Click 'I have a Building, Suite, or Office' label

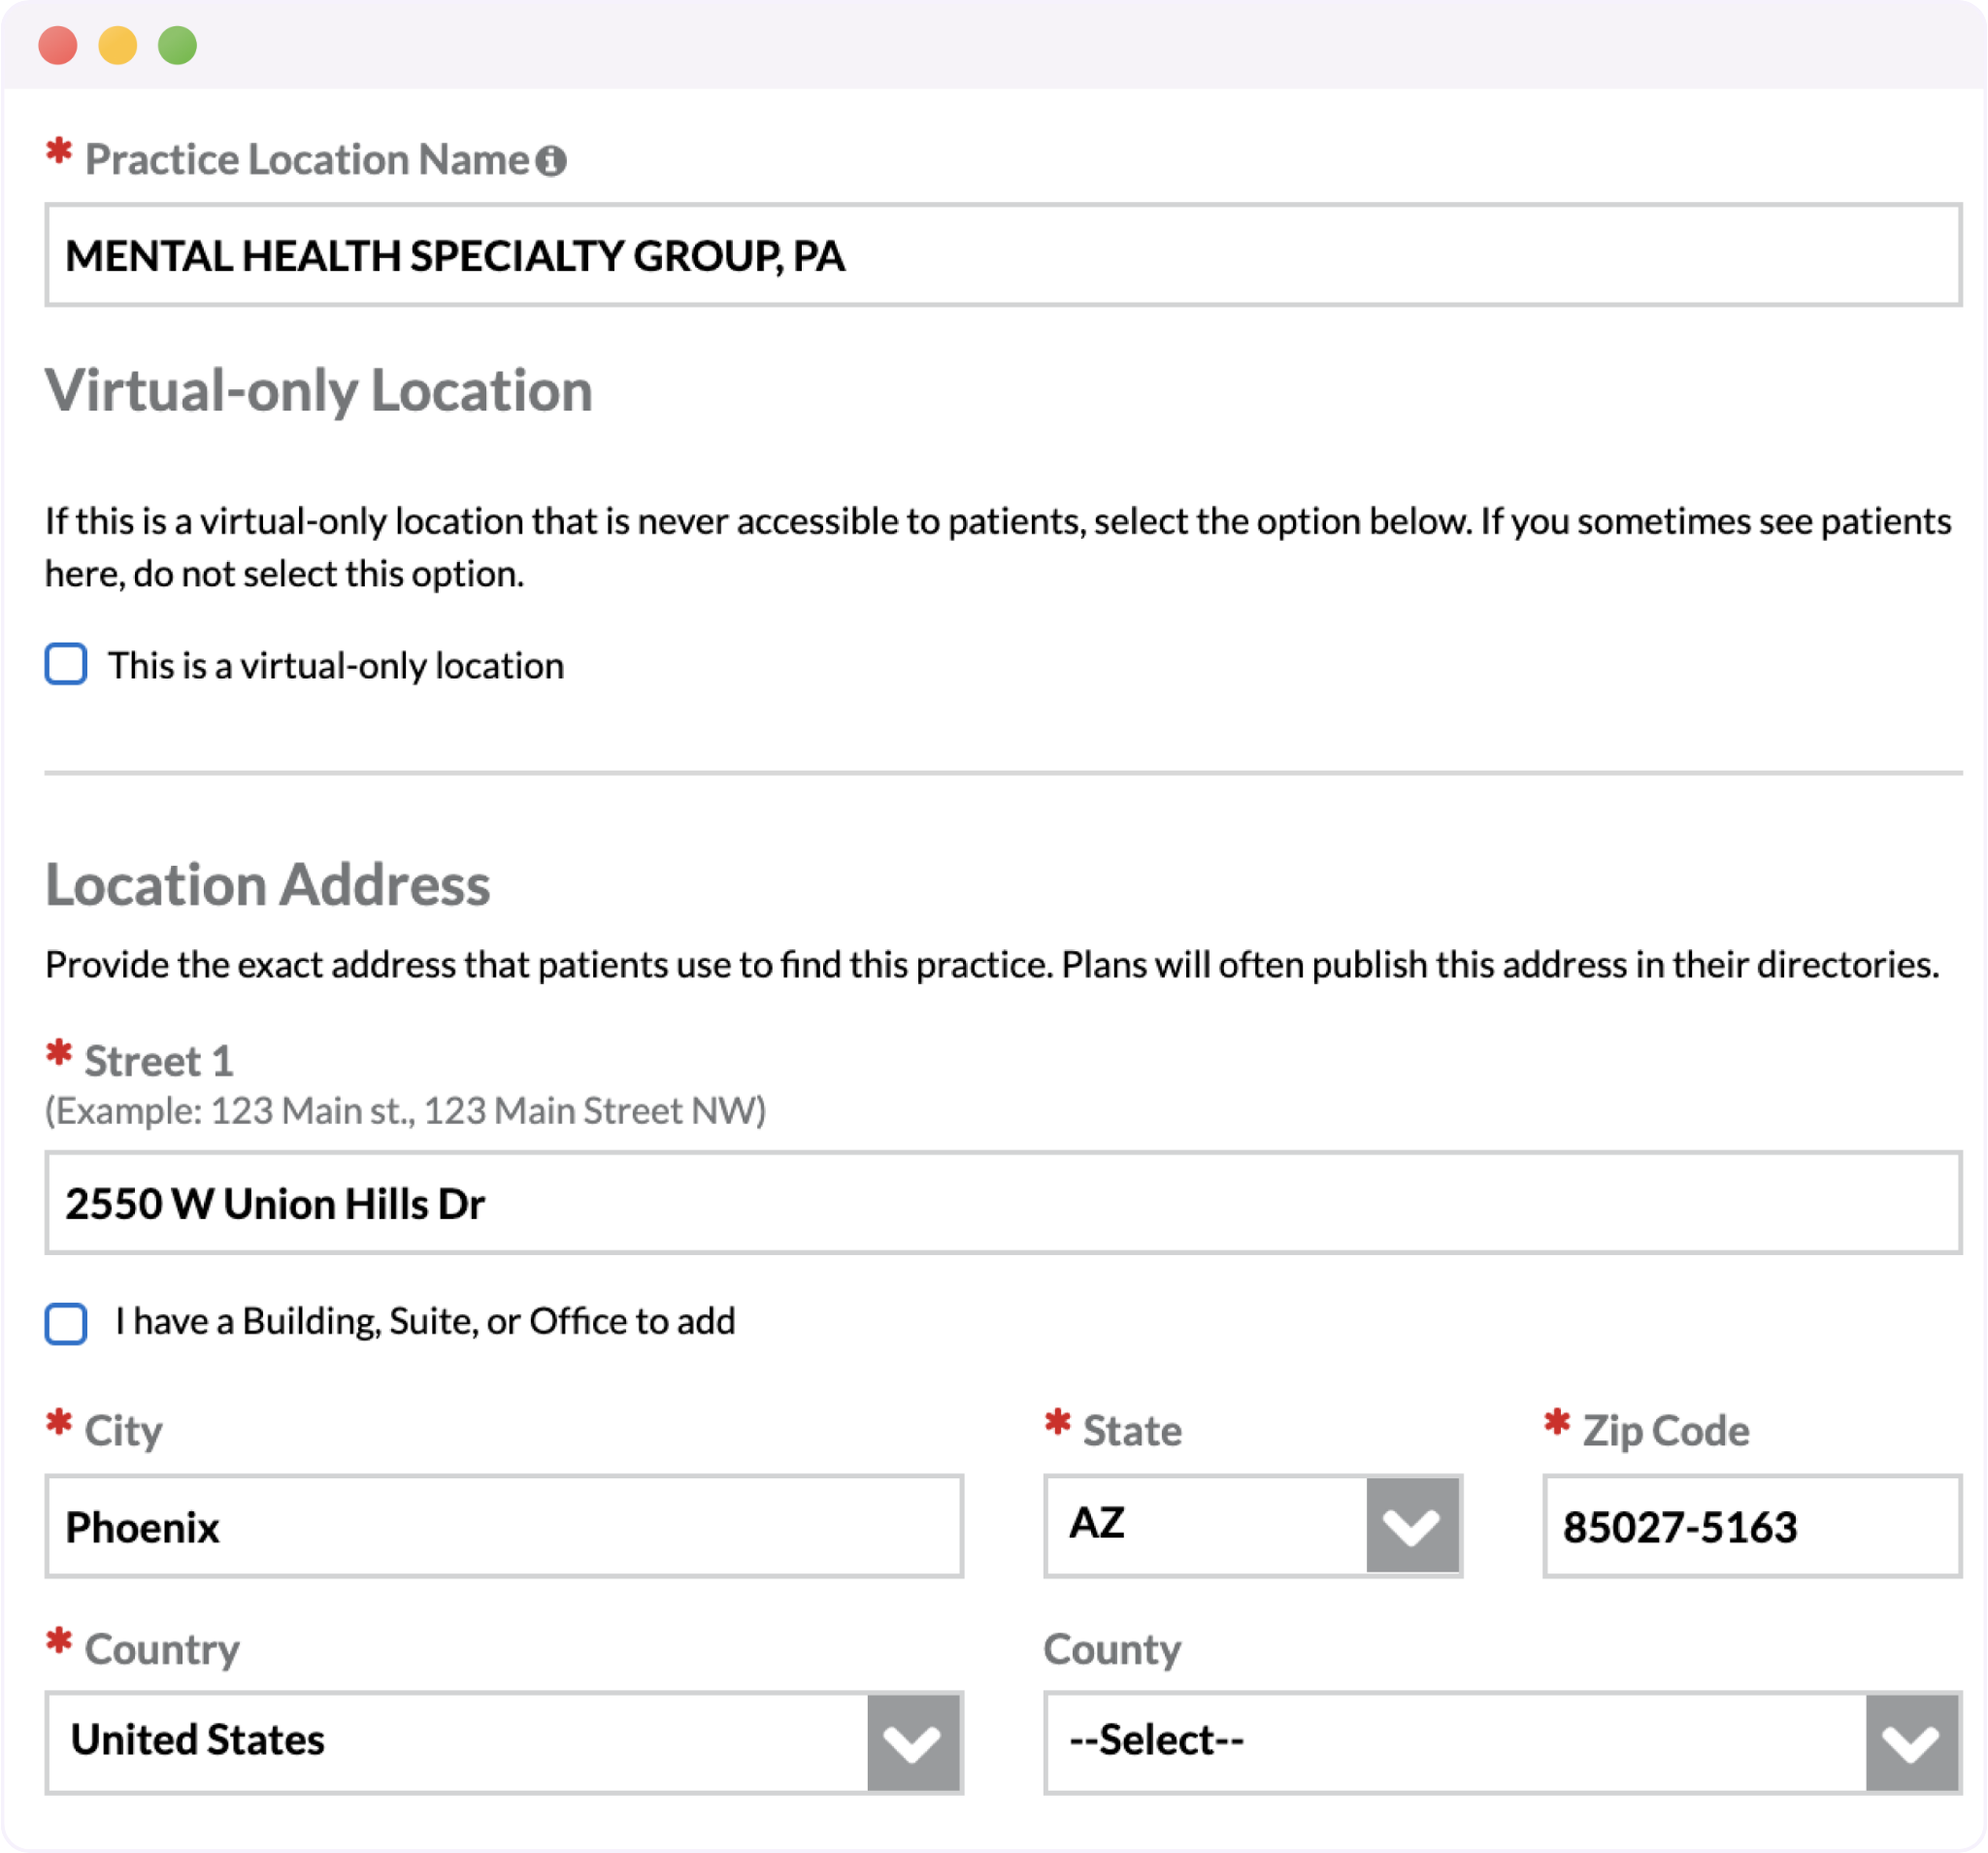point(425,1322)
